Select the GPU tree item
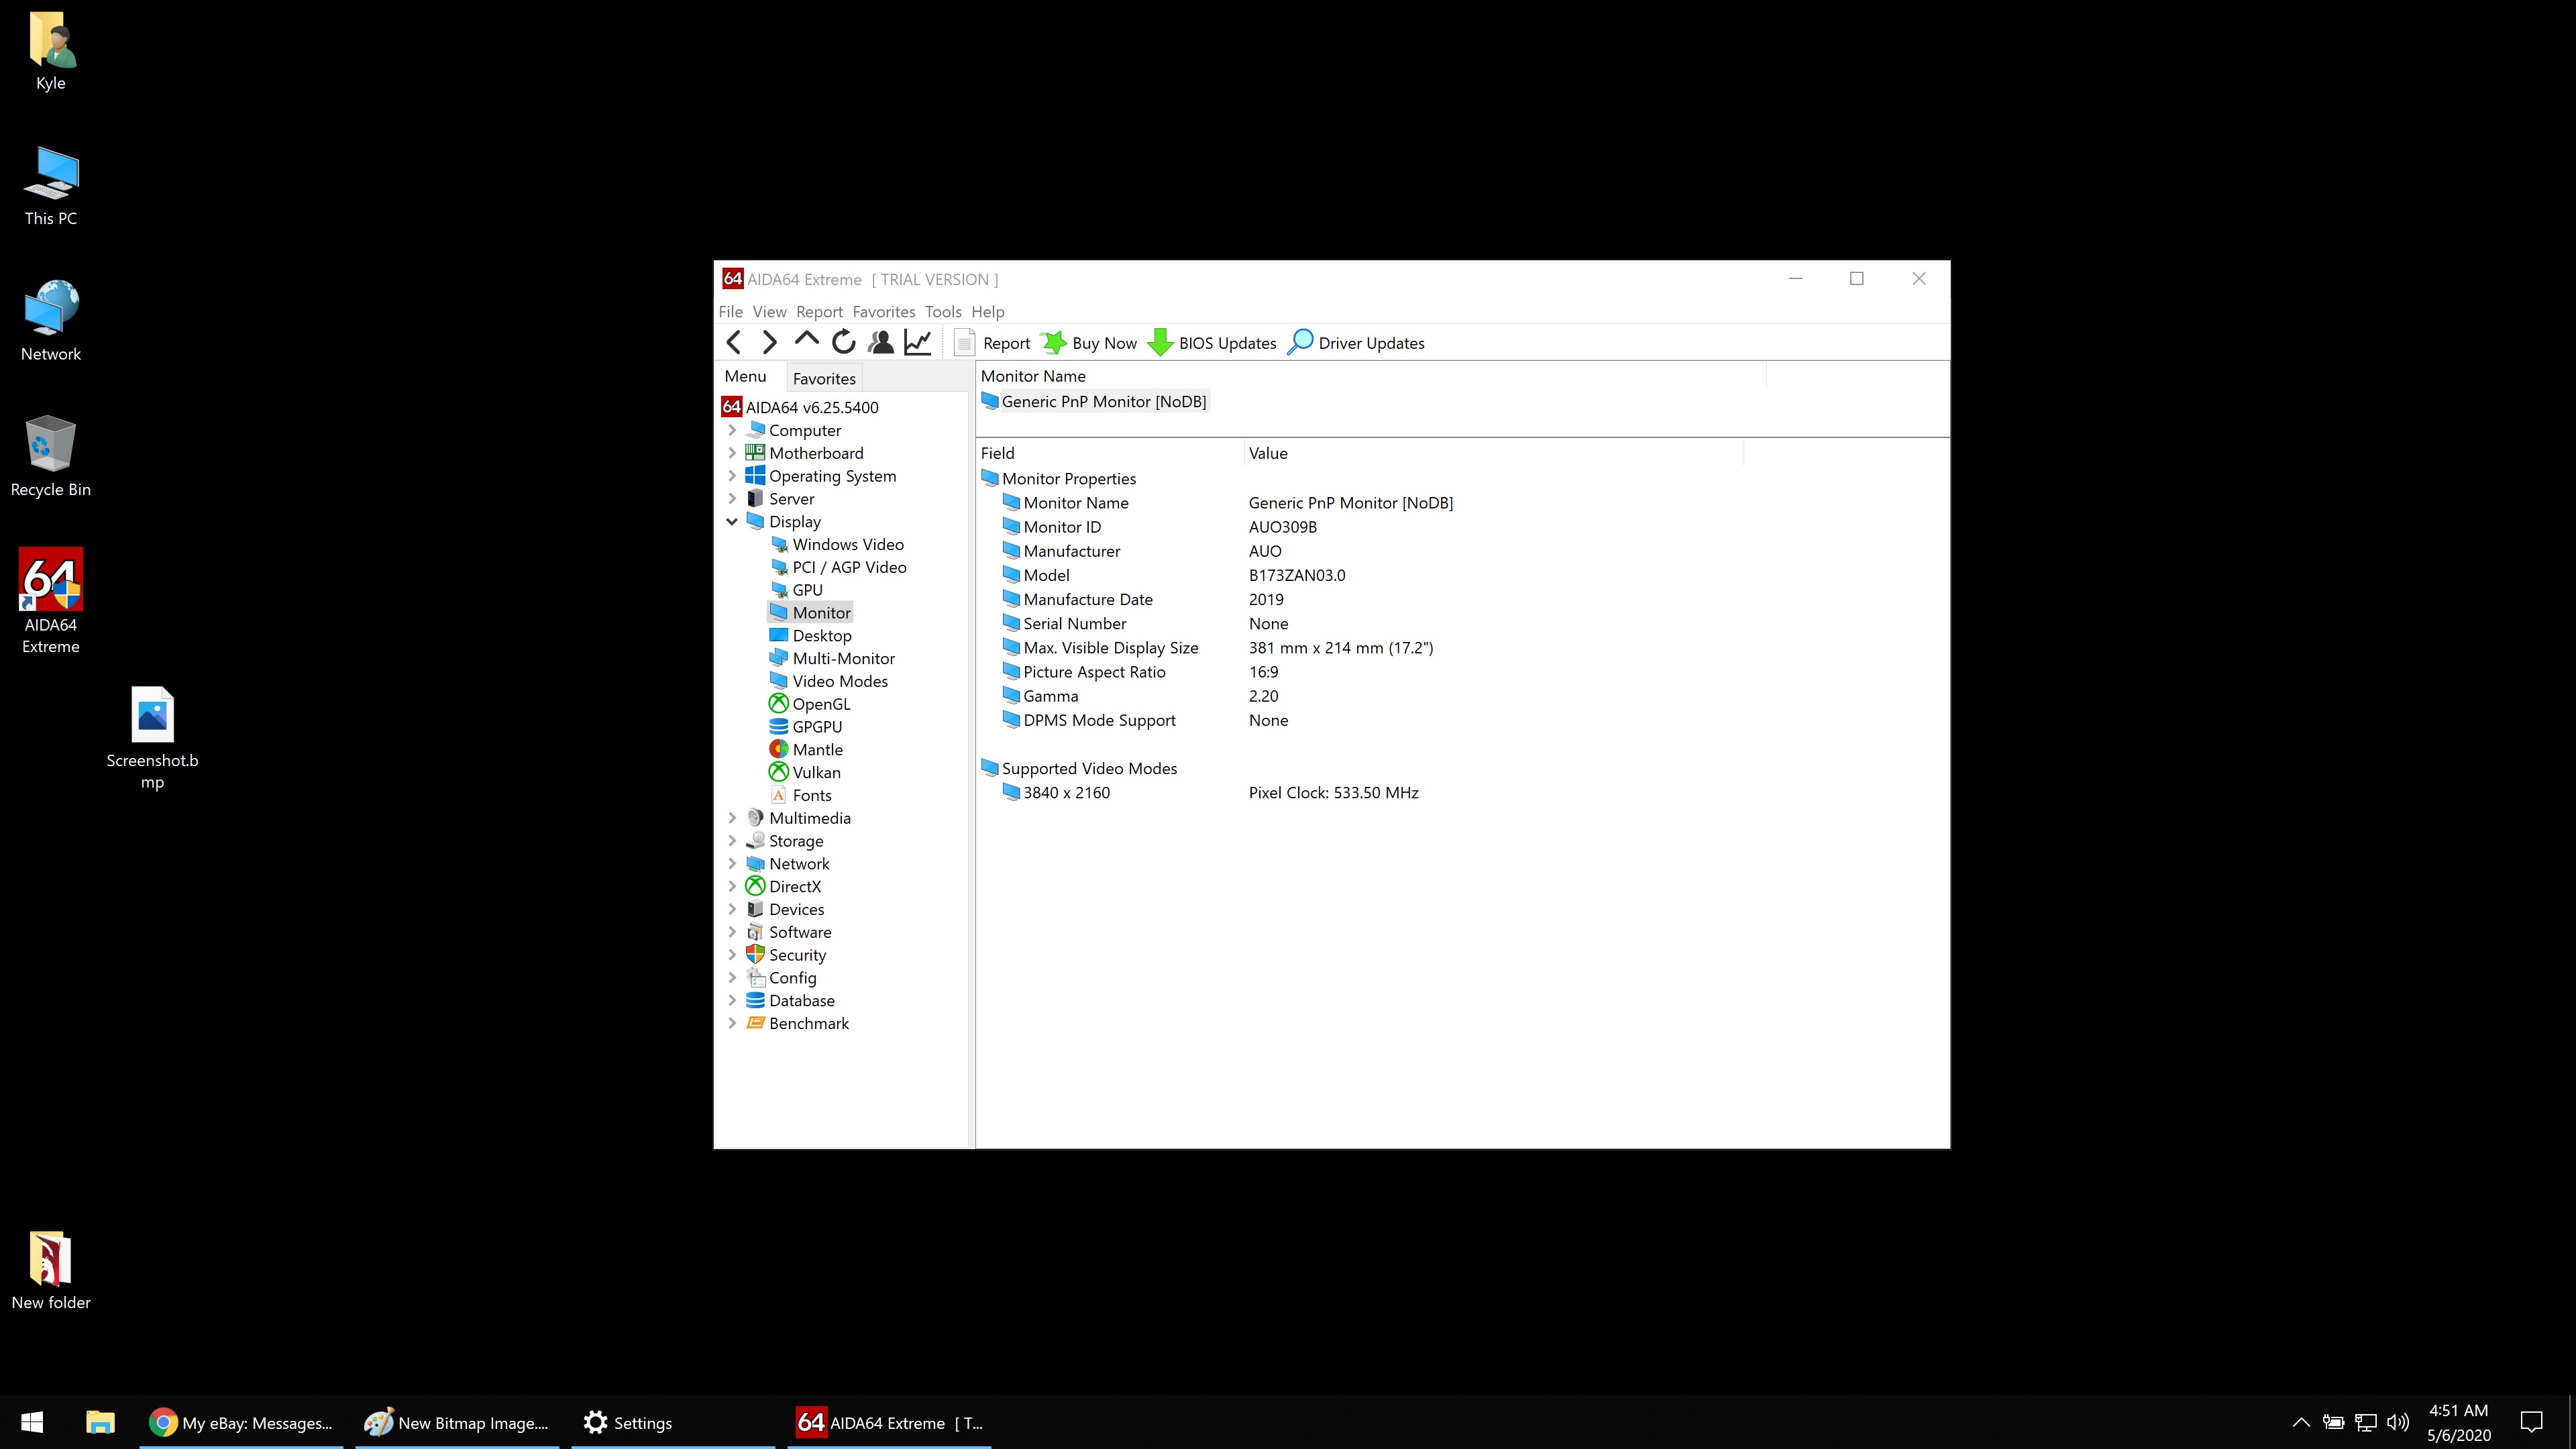 [x=796, y=591]
